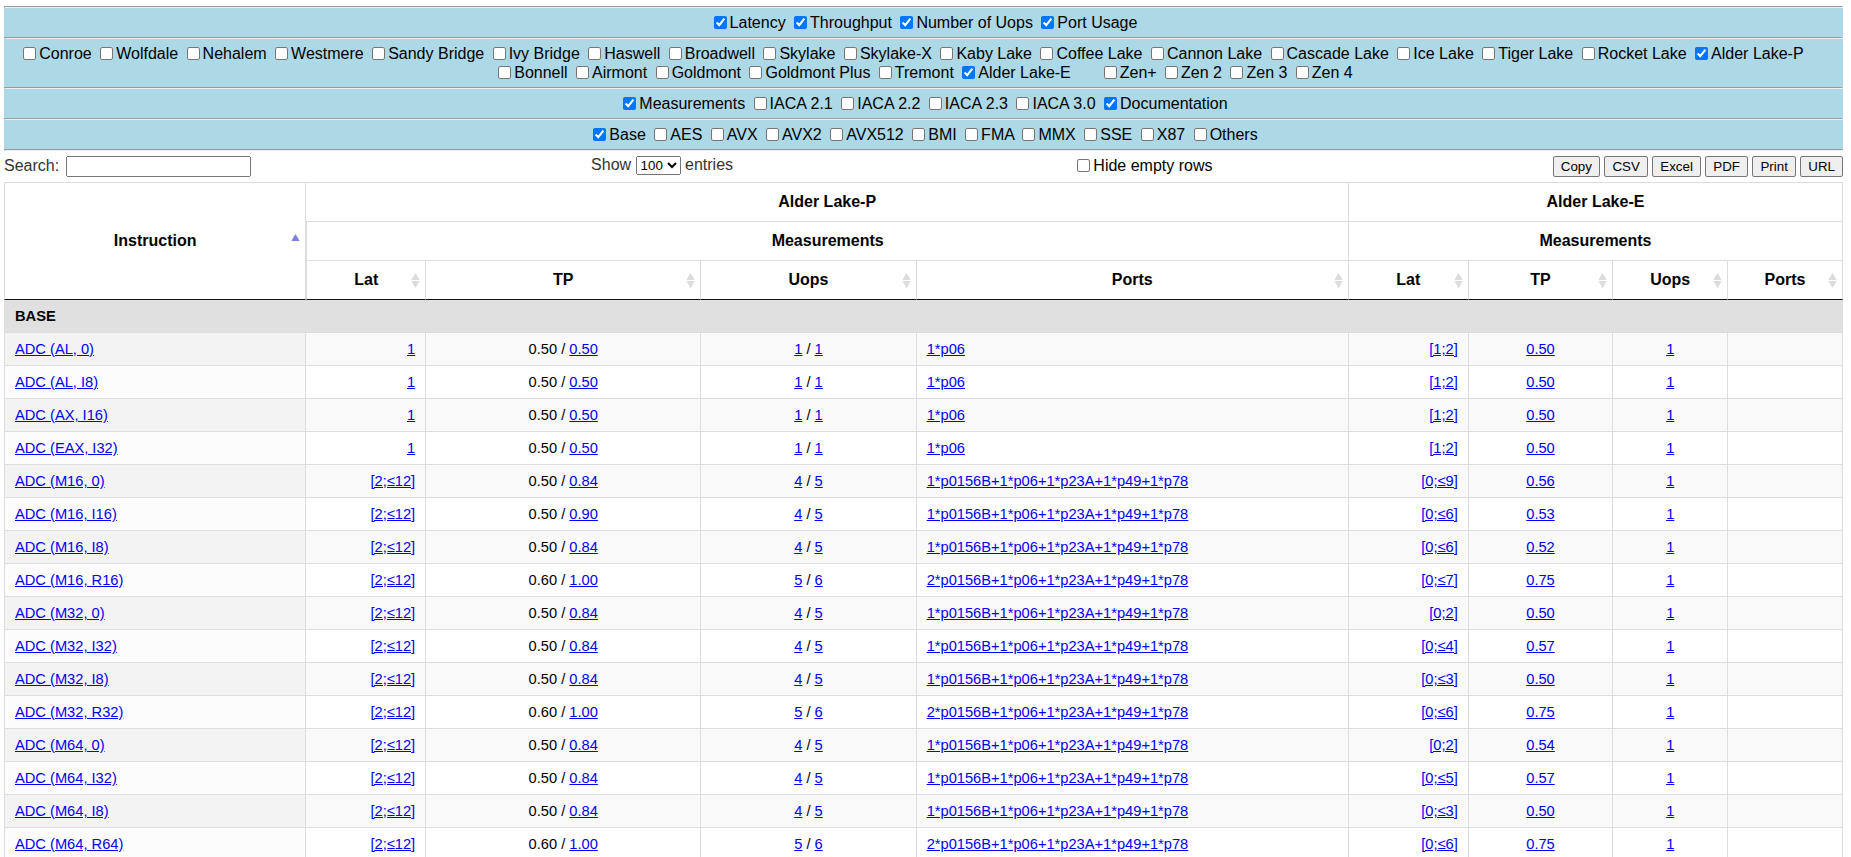
Task: Disable the Alder Lake-P checkbox
Action: click(x=1702, y=54)
